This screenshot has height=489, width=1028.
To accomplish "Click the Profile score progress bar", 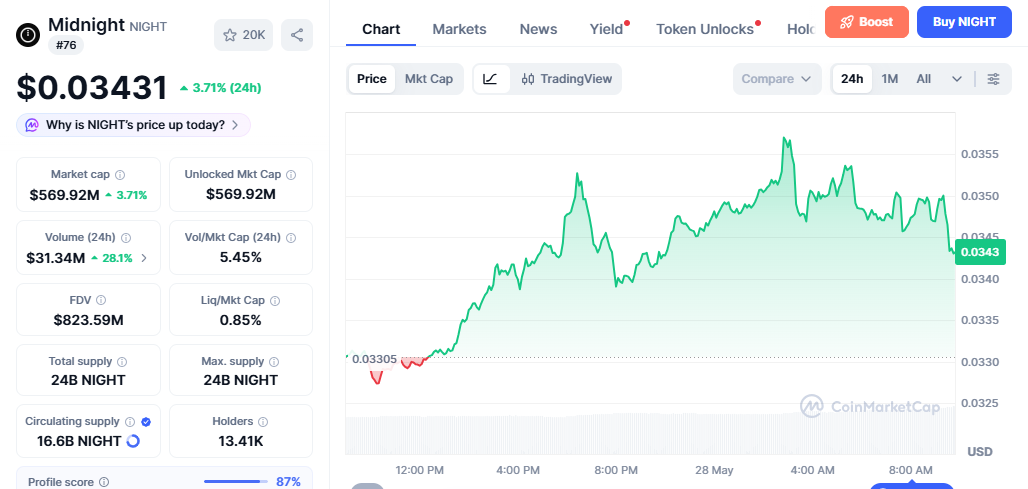I will click(236, 482).
